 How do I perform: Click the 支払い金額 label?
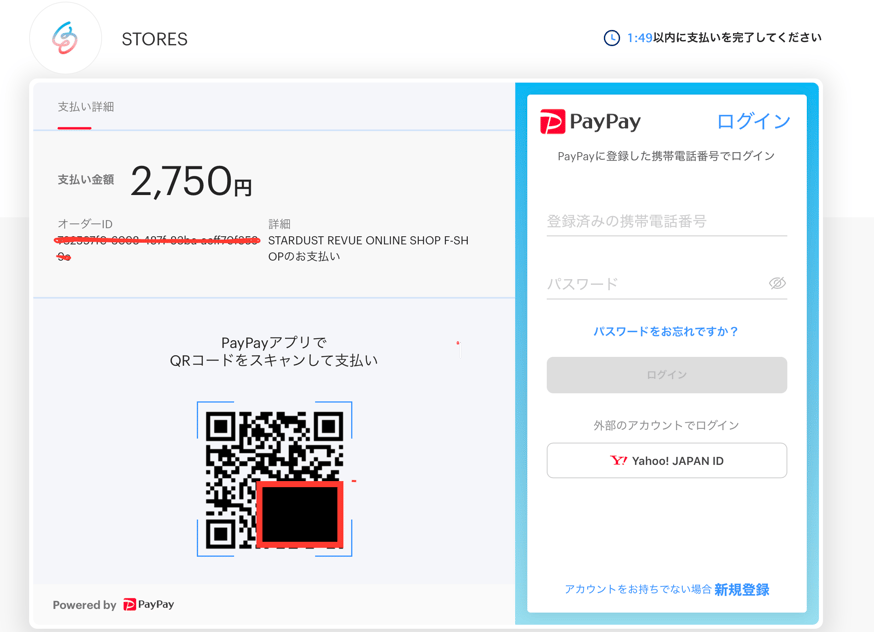click(86, 179)
